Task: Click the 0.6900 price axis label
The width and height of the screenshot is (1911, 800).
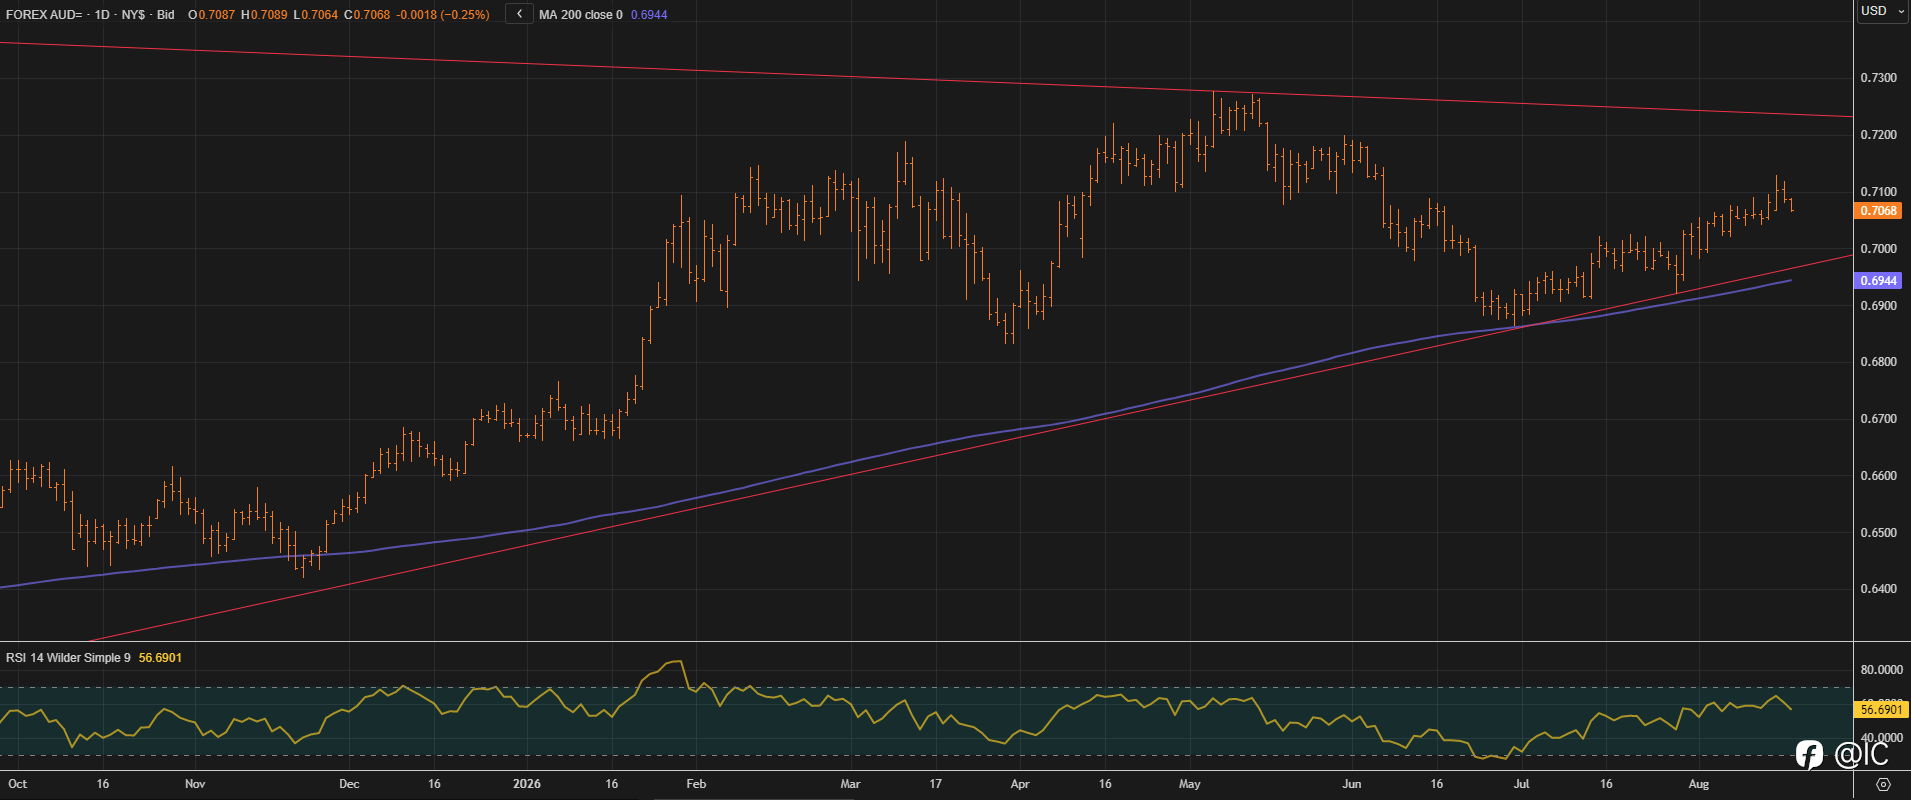Action: 1878,306
